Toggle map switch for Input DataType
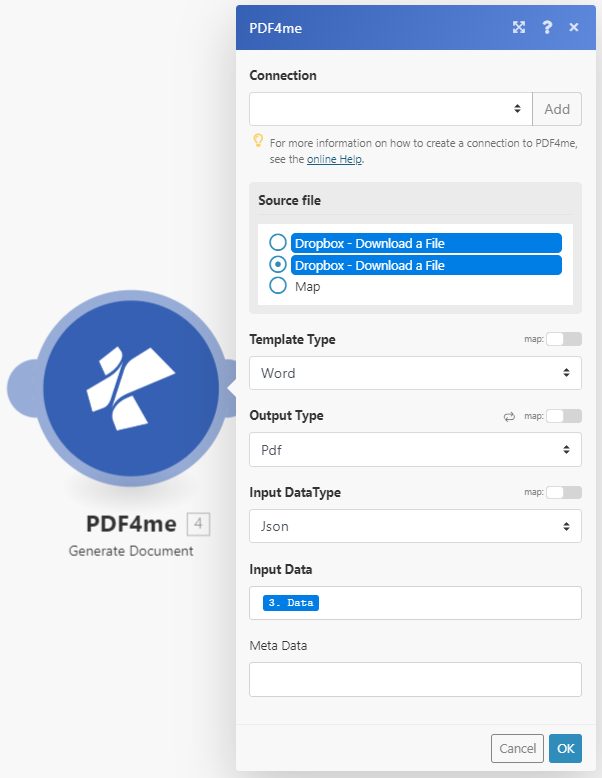The height and width of the screenshot is (778, 602). coord(563,492)
